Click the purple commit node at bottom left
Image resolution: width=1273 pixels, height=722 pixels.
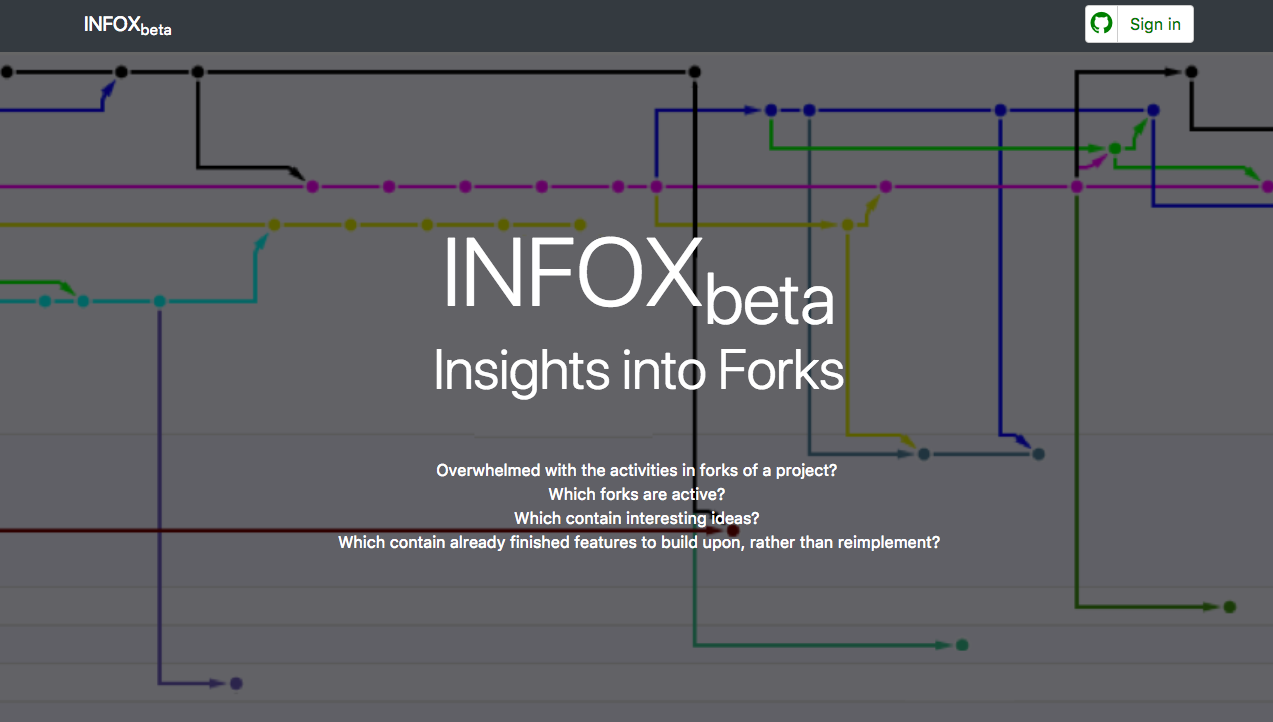click(236, 684)
